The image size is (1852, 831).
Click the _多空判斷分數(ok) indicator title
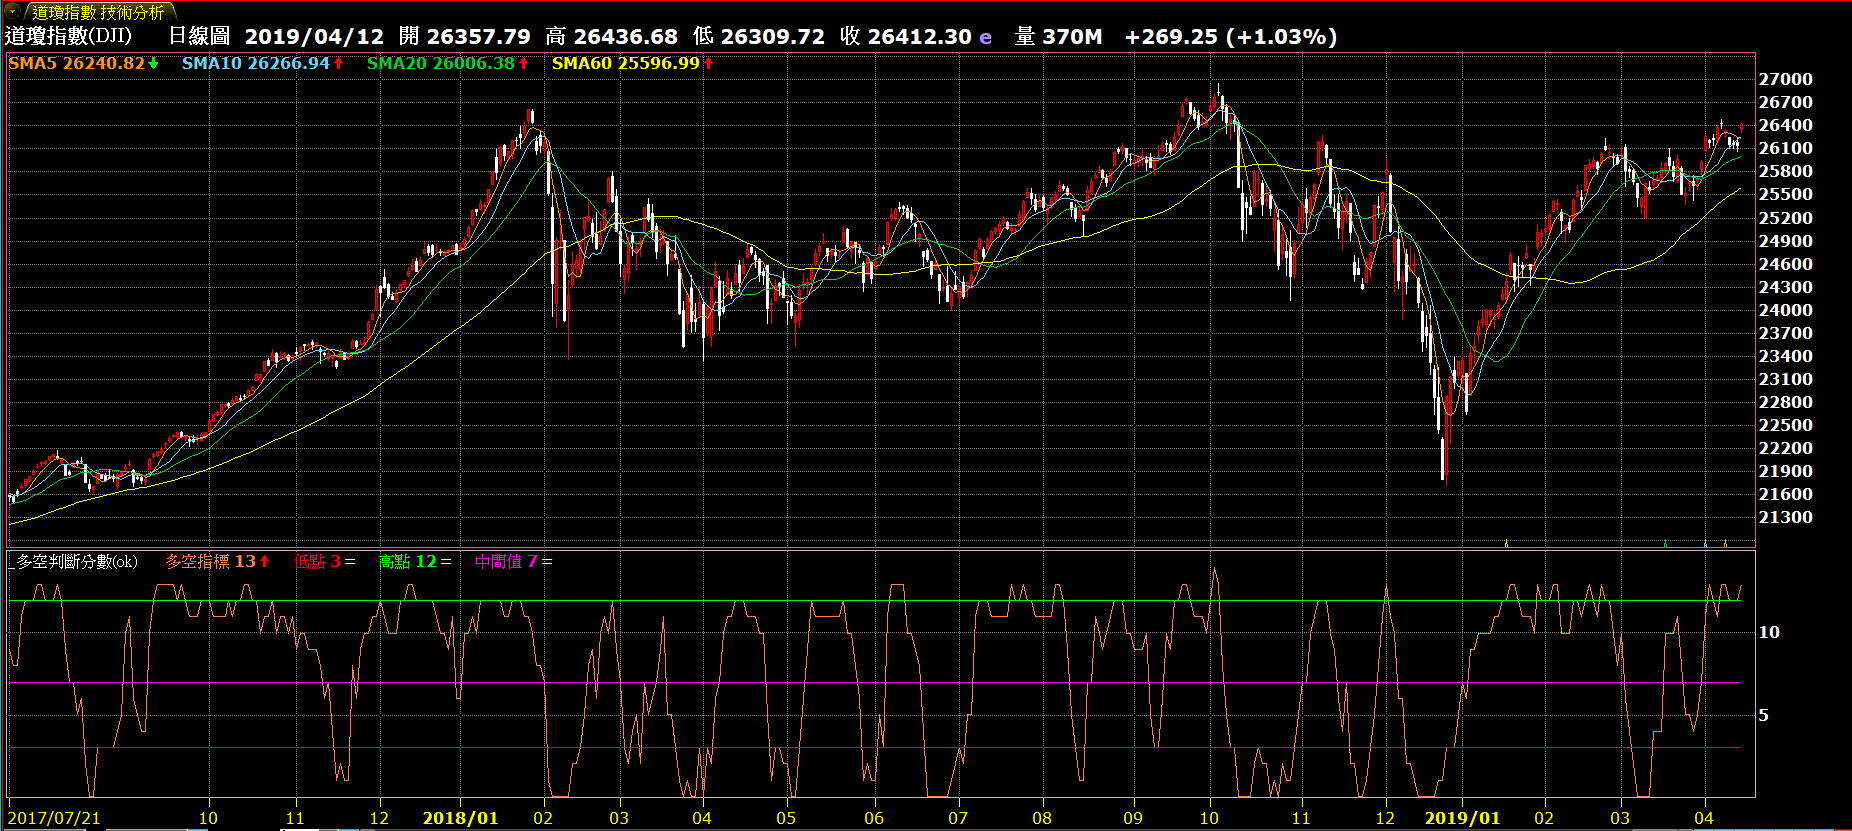pos(74,562)
